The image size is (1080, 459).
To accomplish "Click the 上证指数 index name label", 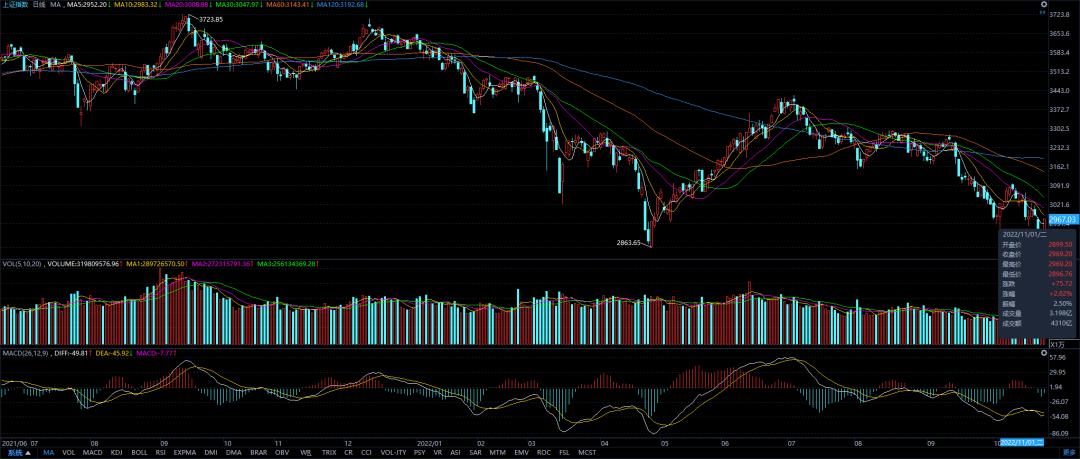I will [16, 4].
